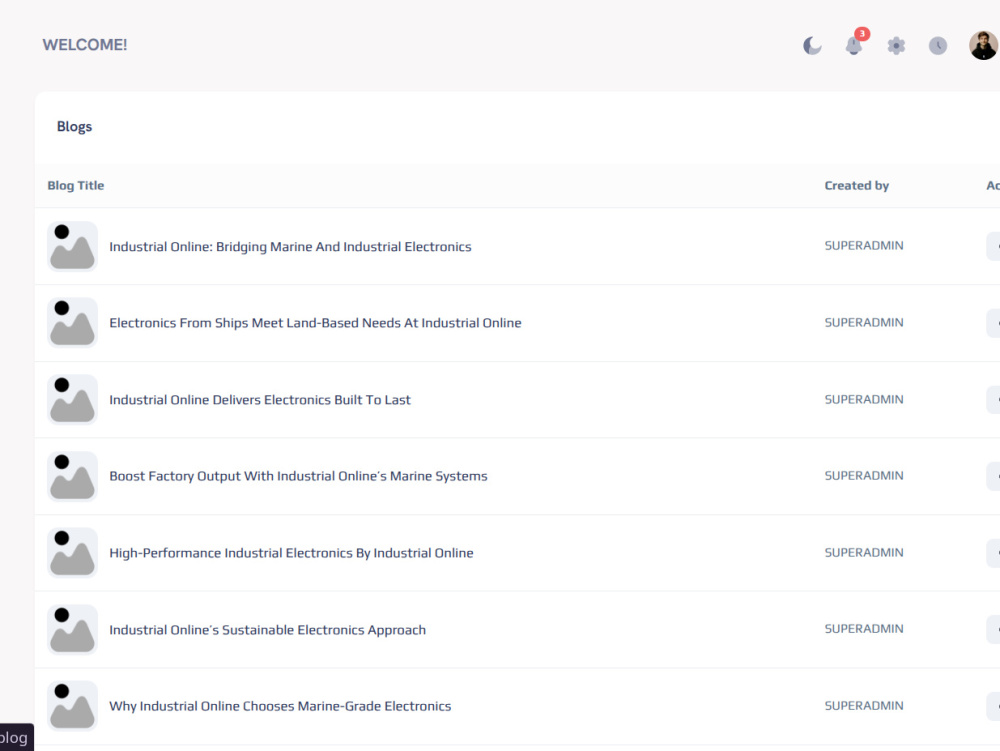This screenshot has height=751, width=1000.
Task: Click the red notification badge showing 3
Action: [x=861, y=33]
